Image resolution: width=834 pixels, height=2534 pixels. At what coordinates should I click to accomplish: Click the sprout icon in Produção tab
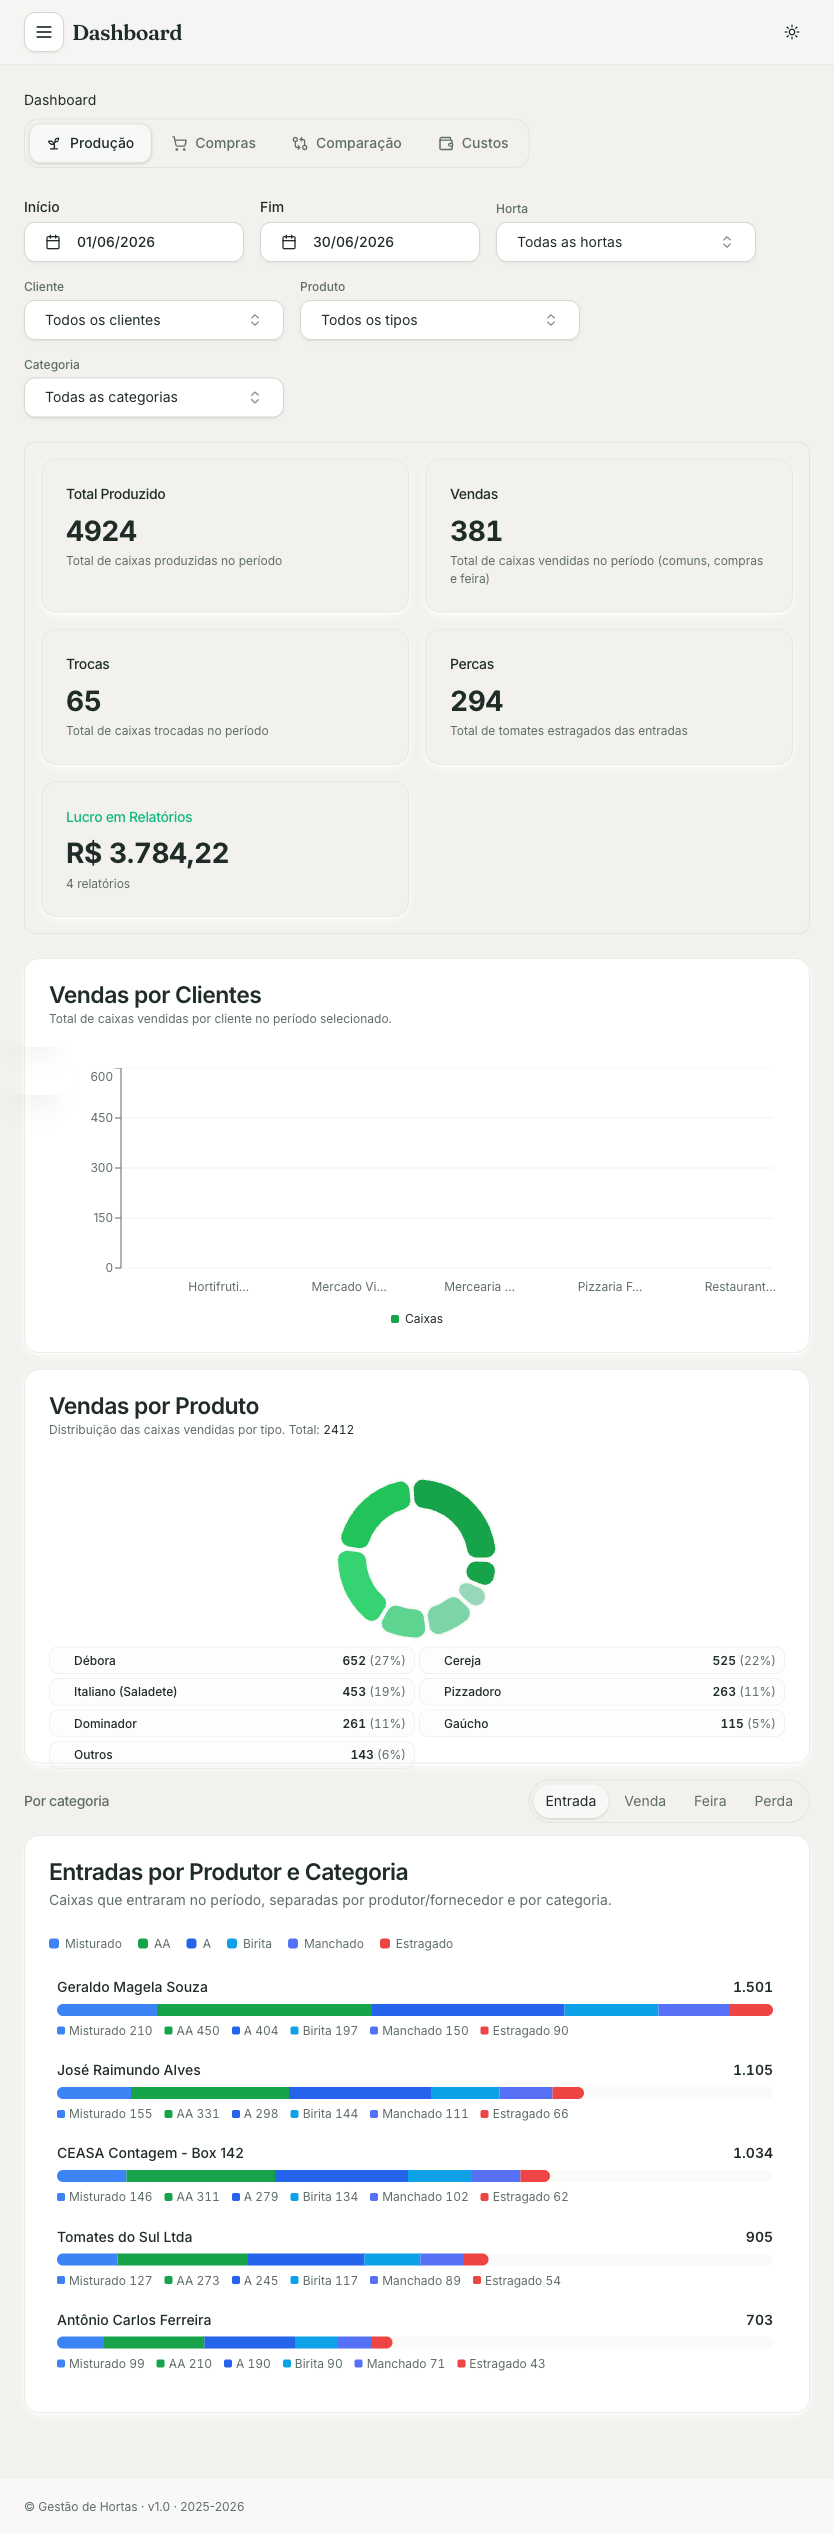[54, 143]
